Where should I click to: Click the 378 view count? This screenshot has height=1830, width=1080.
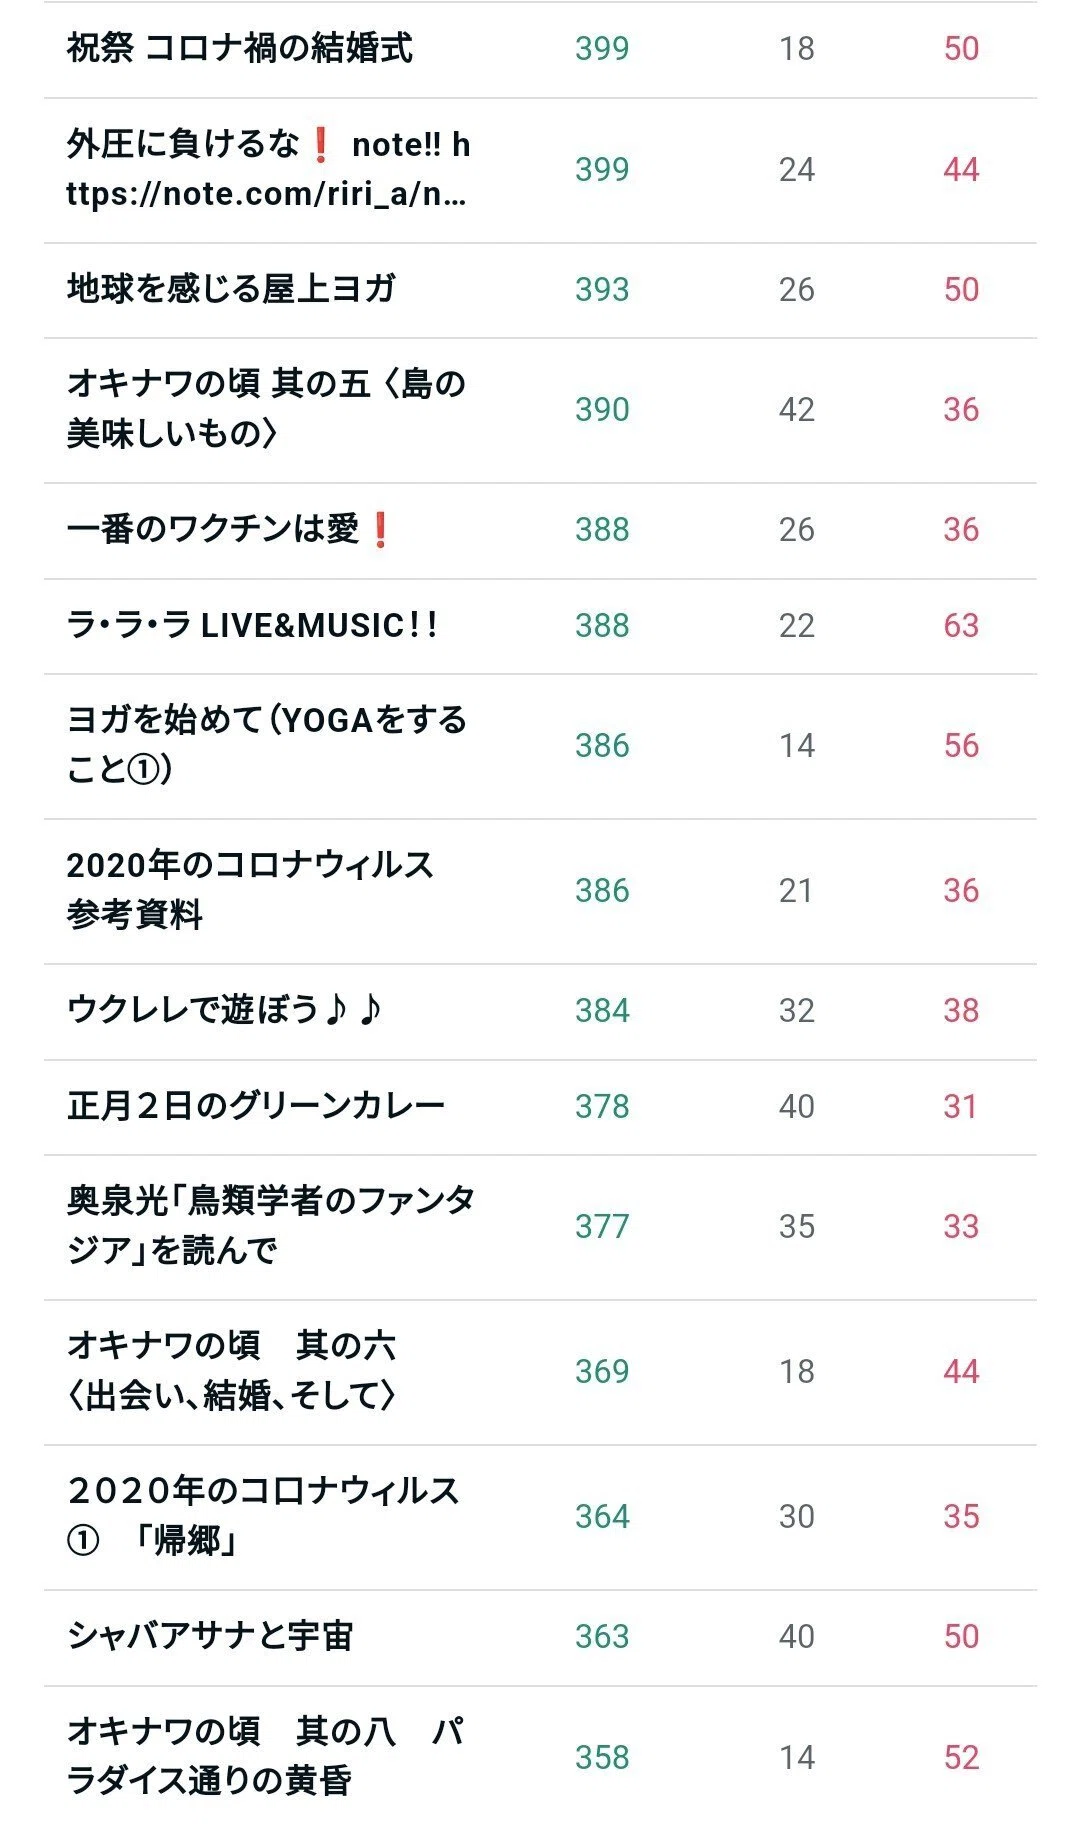pos(602,1106)
